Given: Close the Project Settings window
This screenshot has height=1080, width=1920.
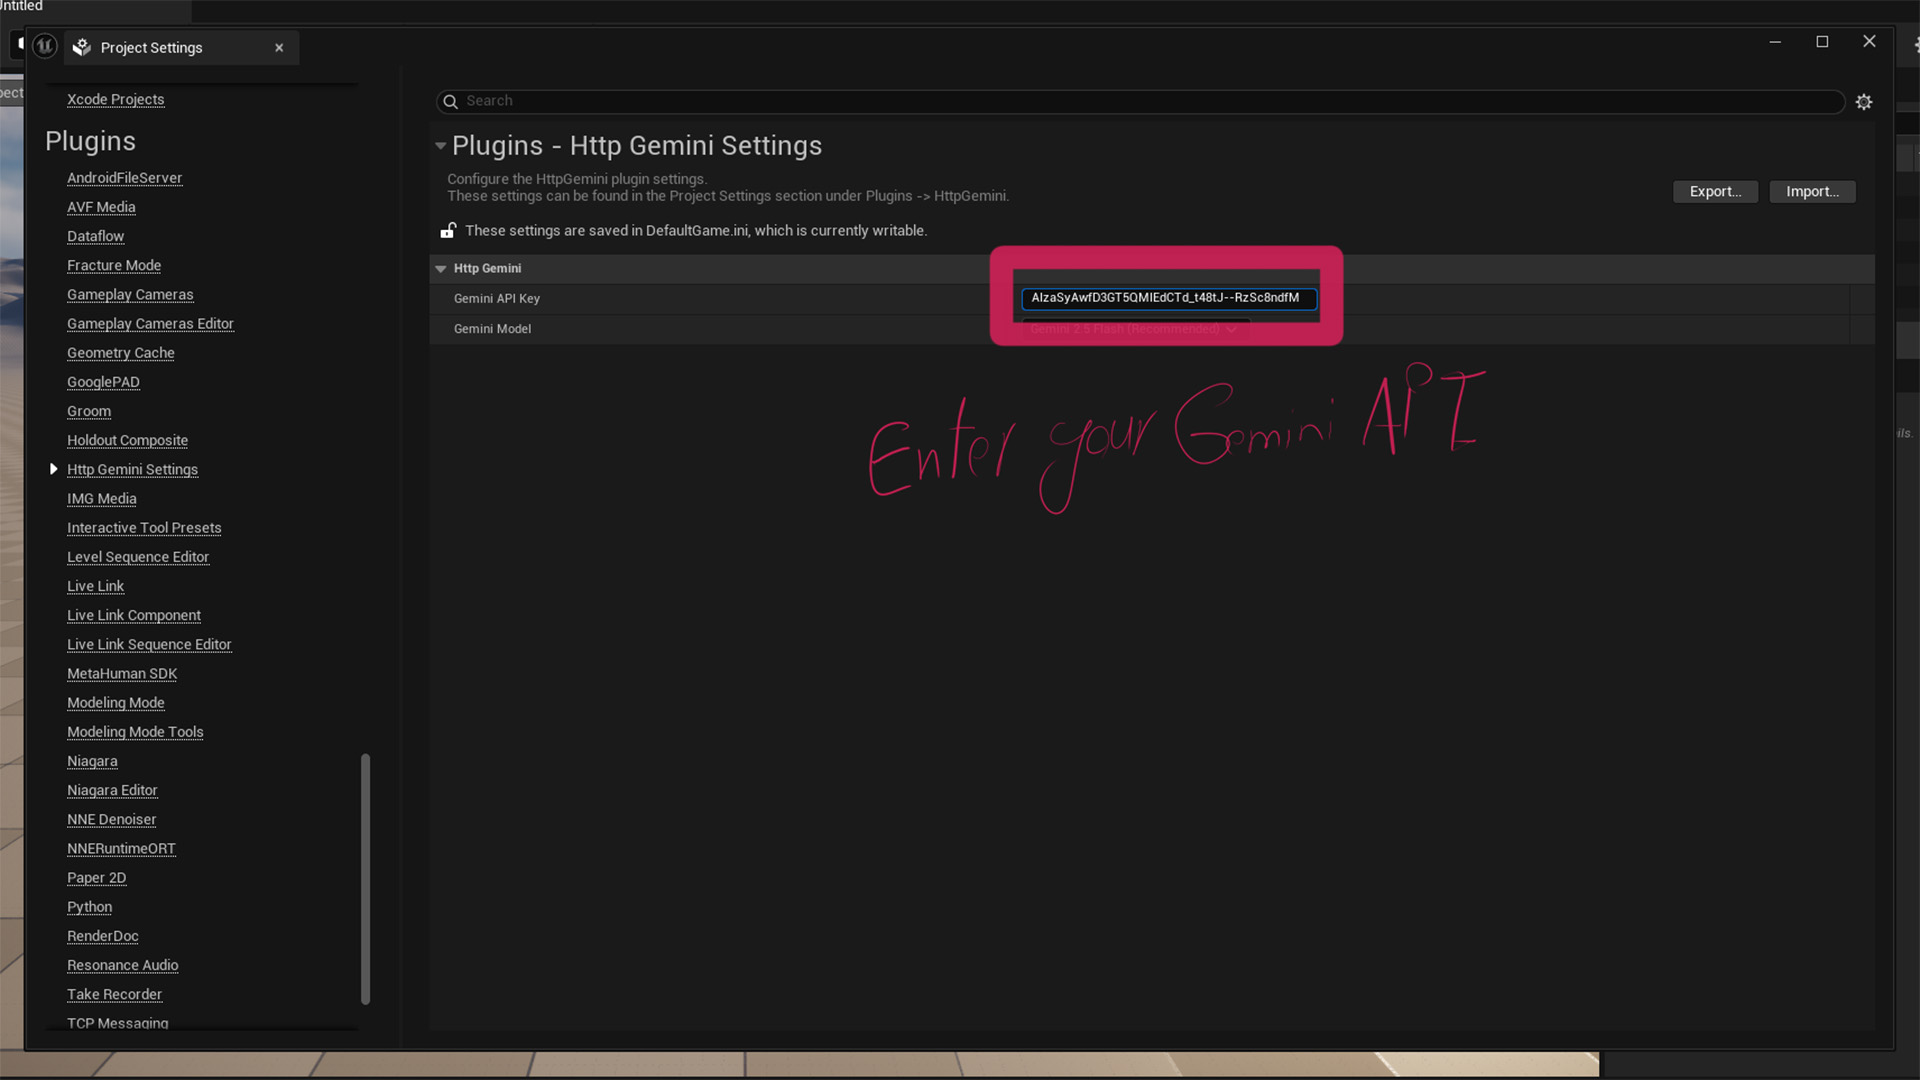Looking at the screenshot, I should tap(1869, 42).
